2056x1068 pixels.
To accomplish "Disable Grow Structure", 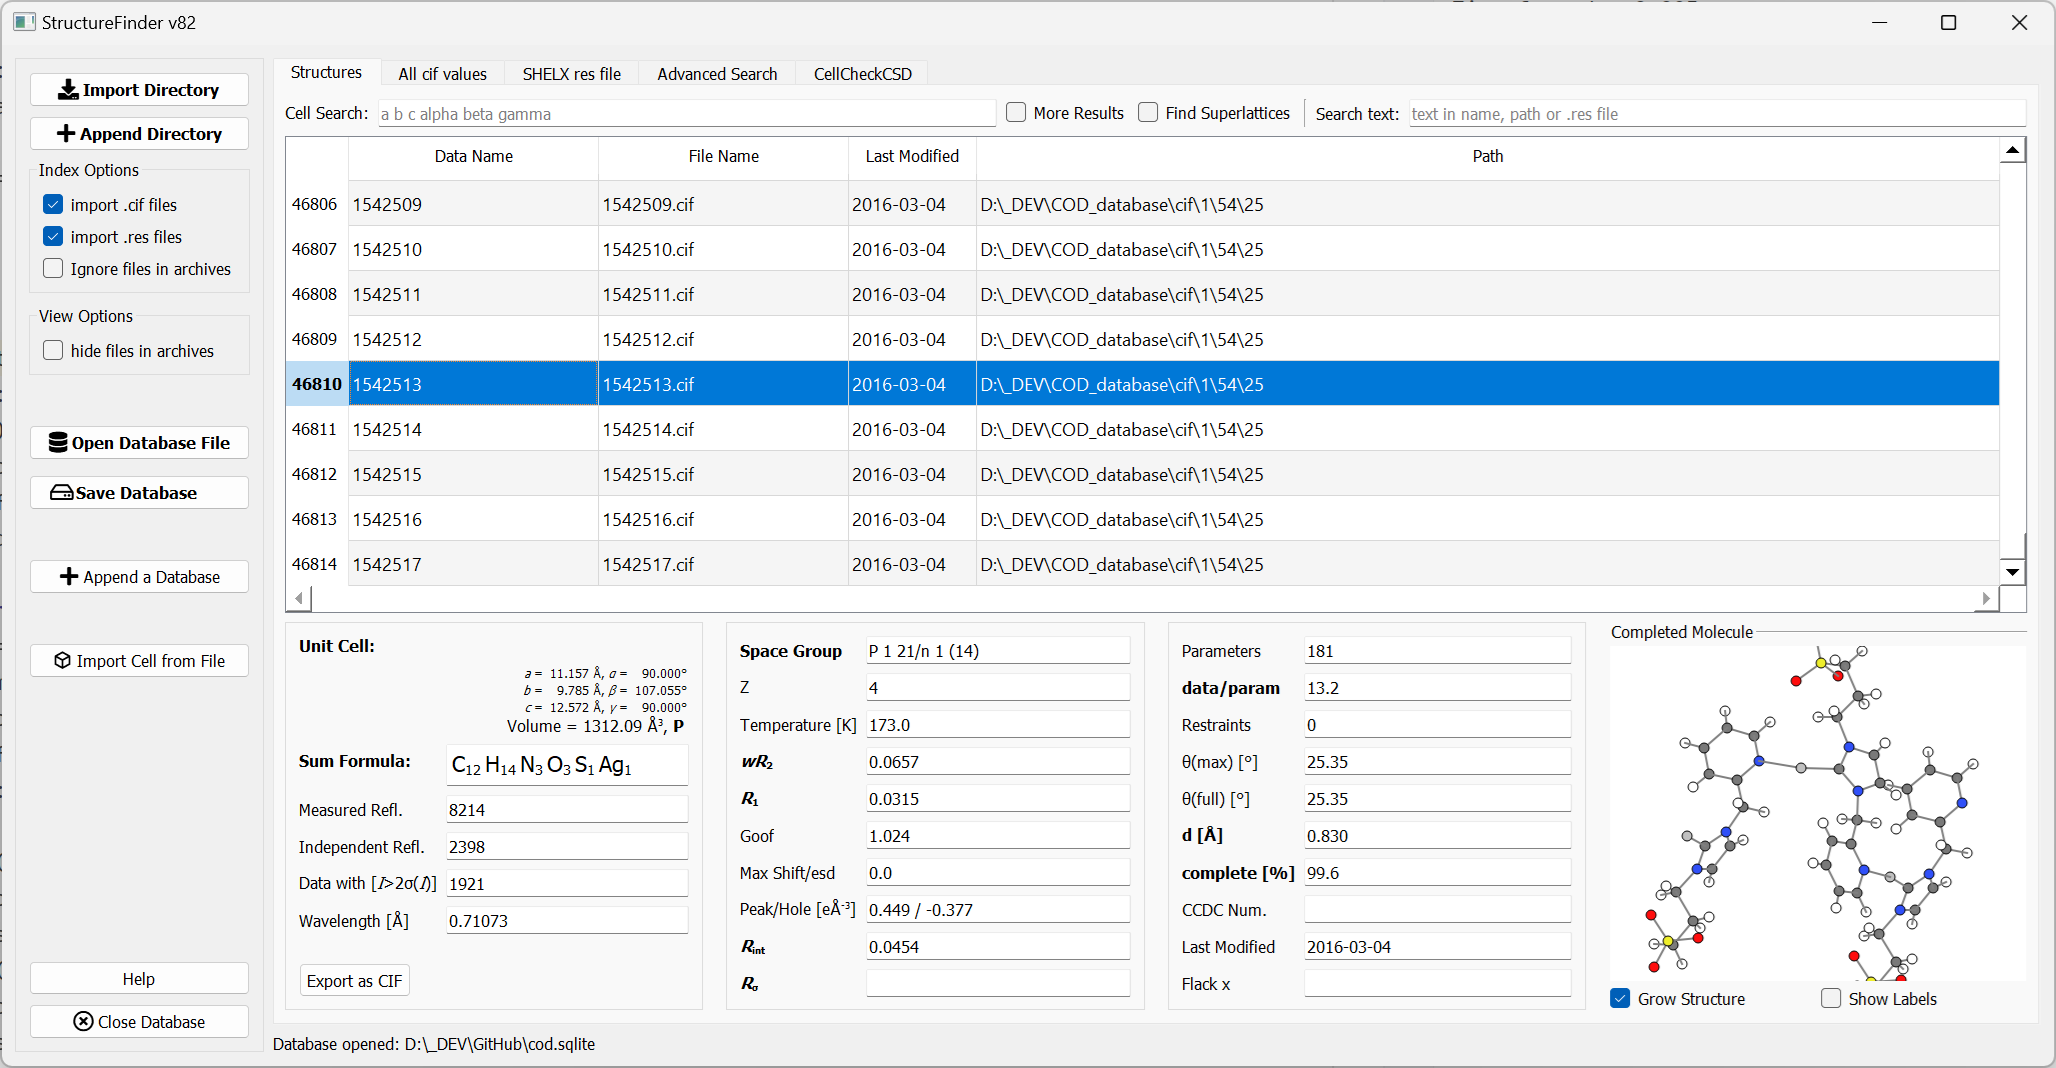I will pyautogui.click(x=1620, y=998).
